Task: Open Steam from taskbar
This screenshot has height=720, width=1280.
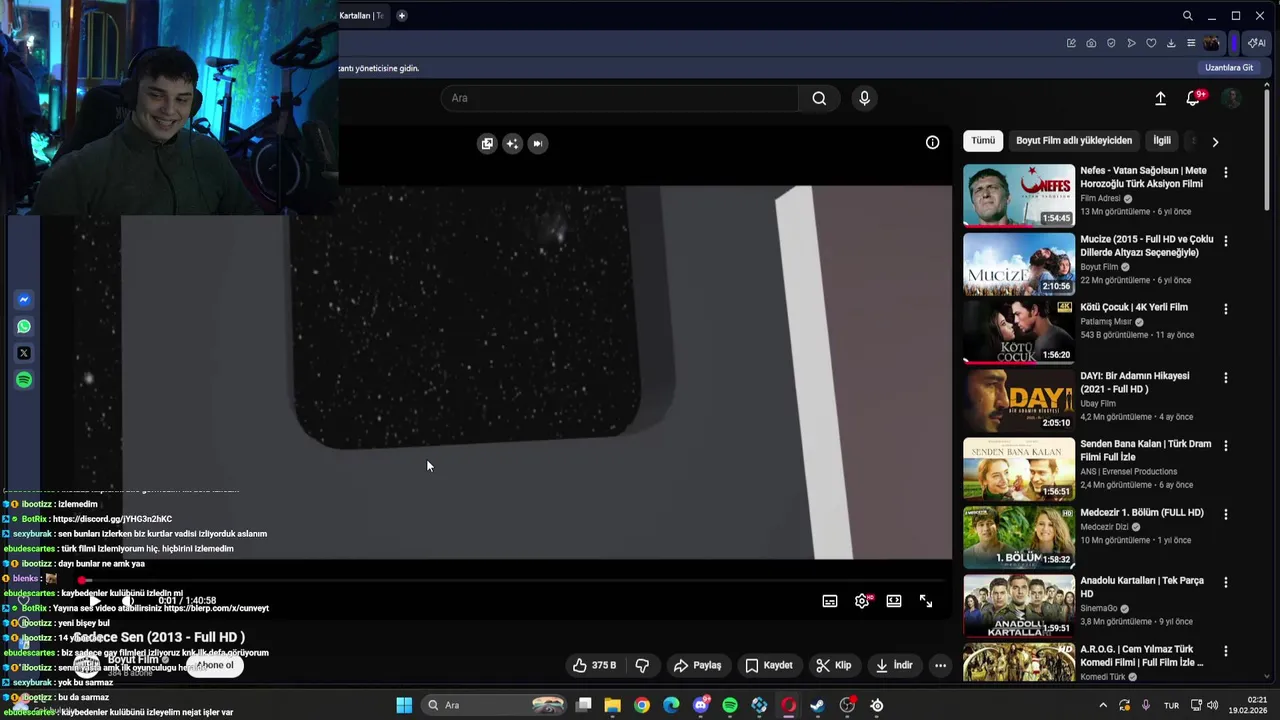Action: click(x=818, y=705)
